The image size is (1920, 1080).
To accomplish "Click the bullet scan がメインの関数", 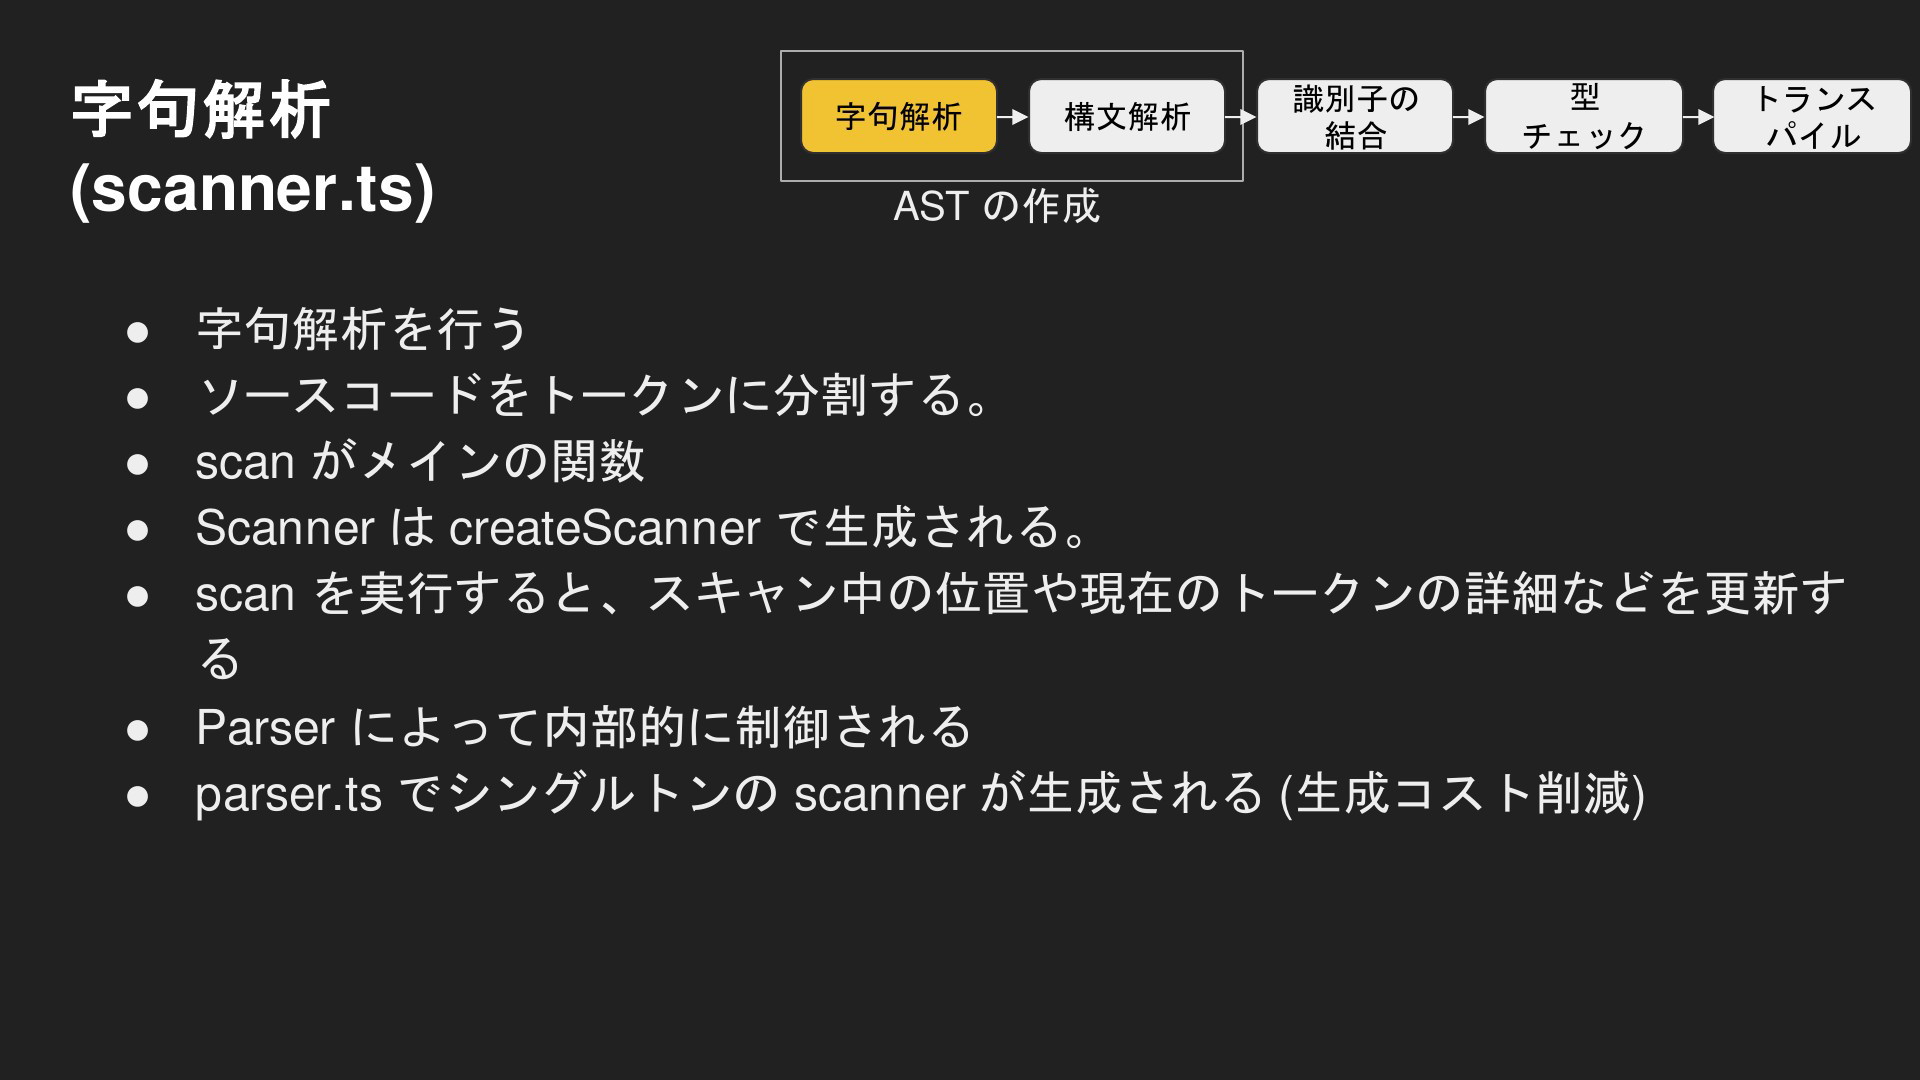I will 420,461.
